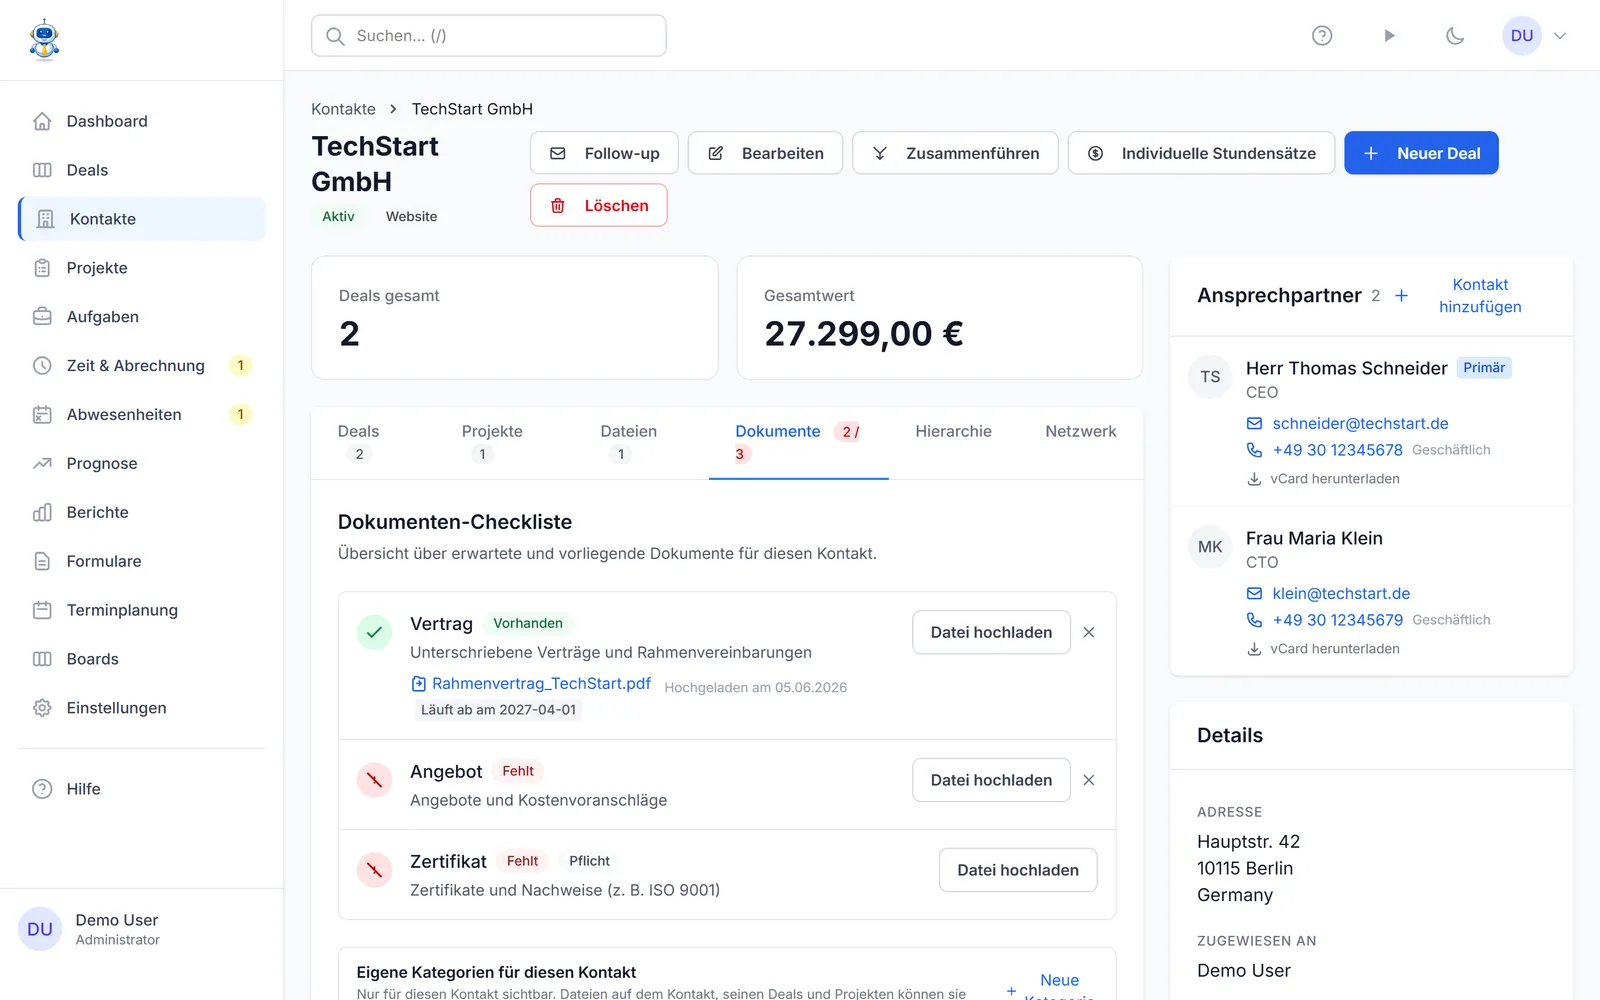Open the DU user avatar menu

(1521, 36)
